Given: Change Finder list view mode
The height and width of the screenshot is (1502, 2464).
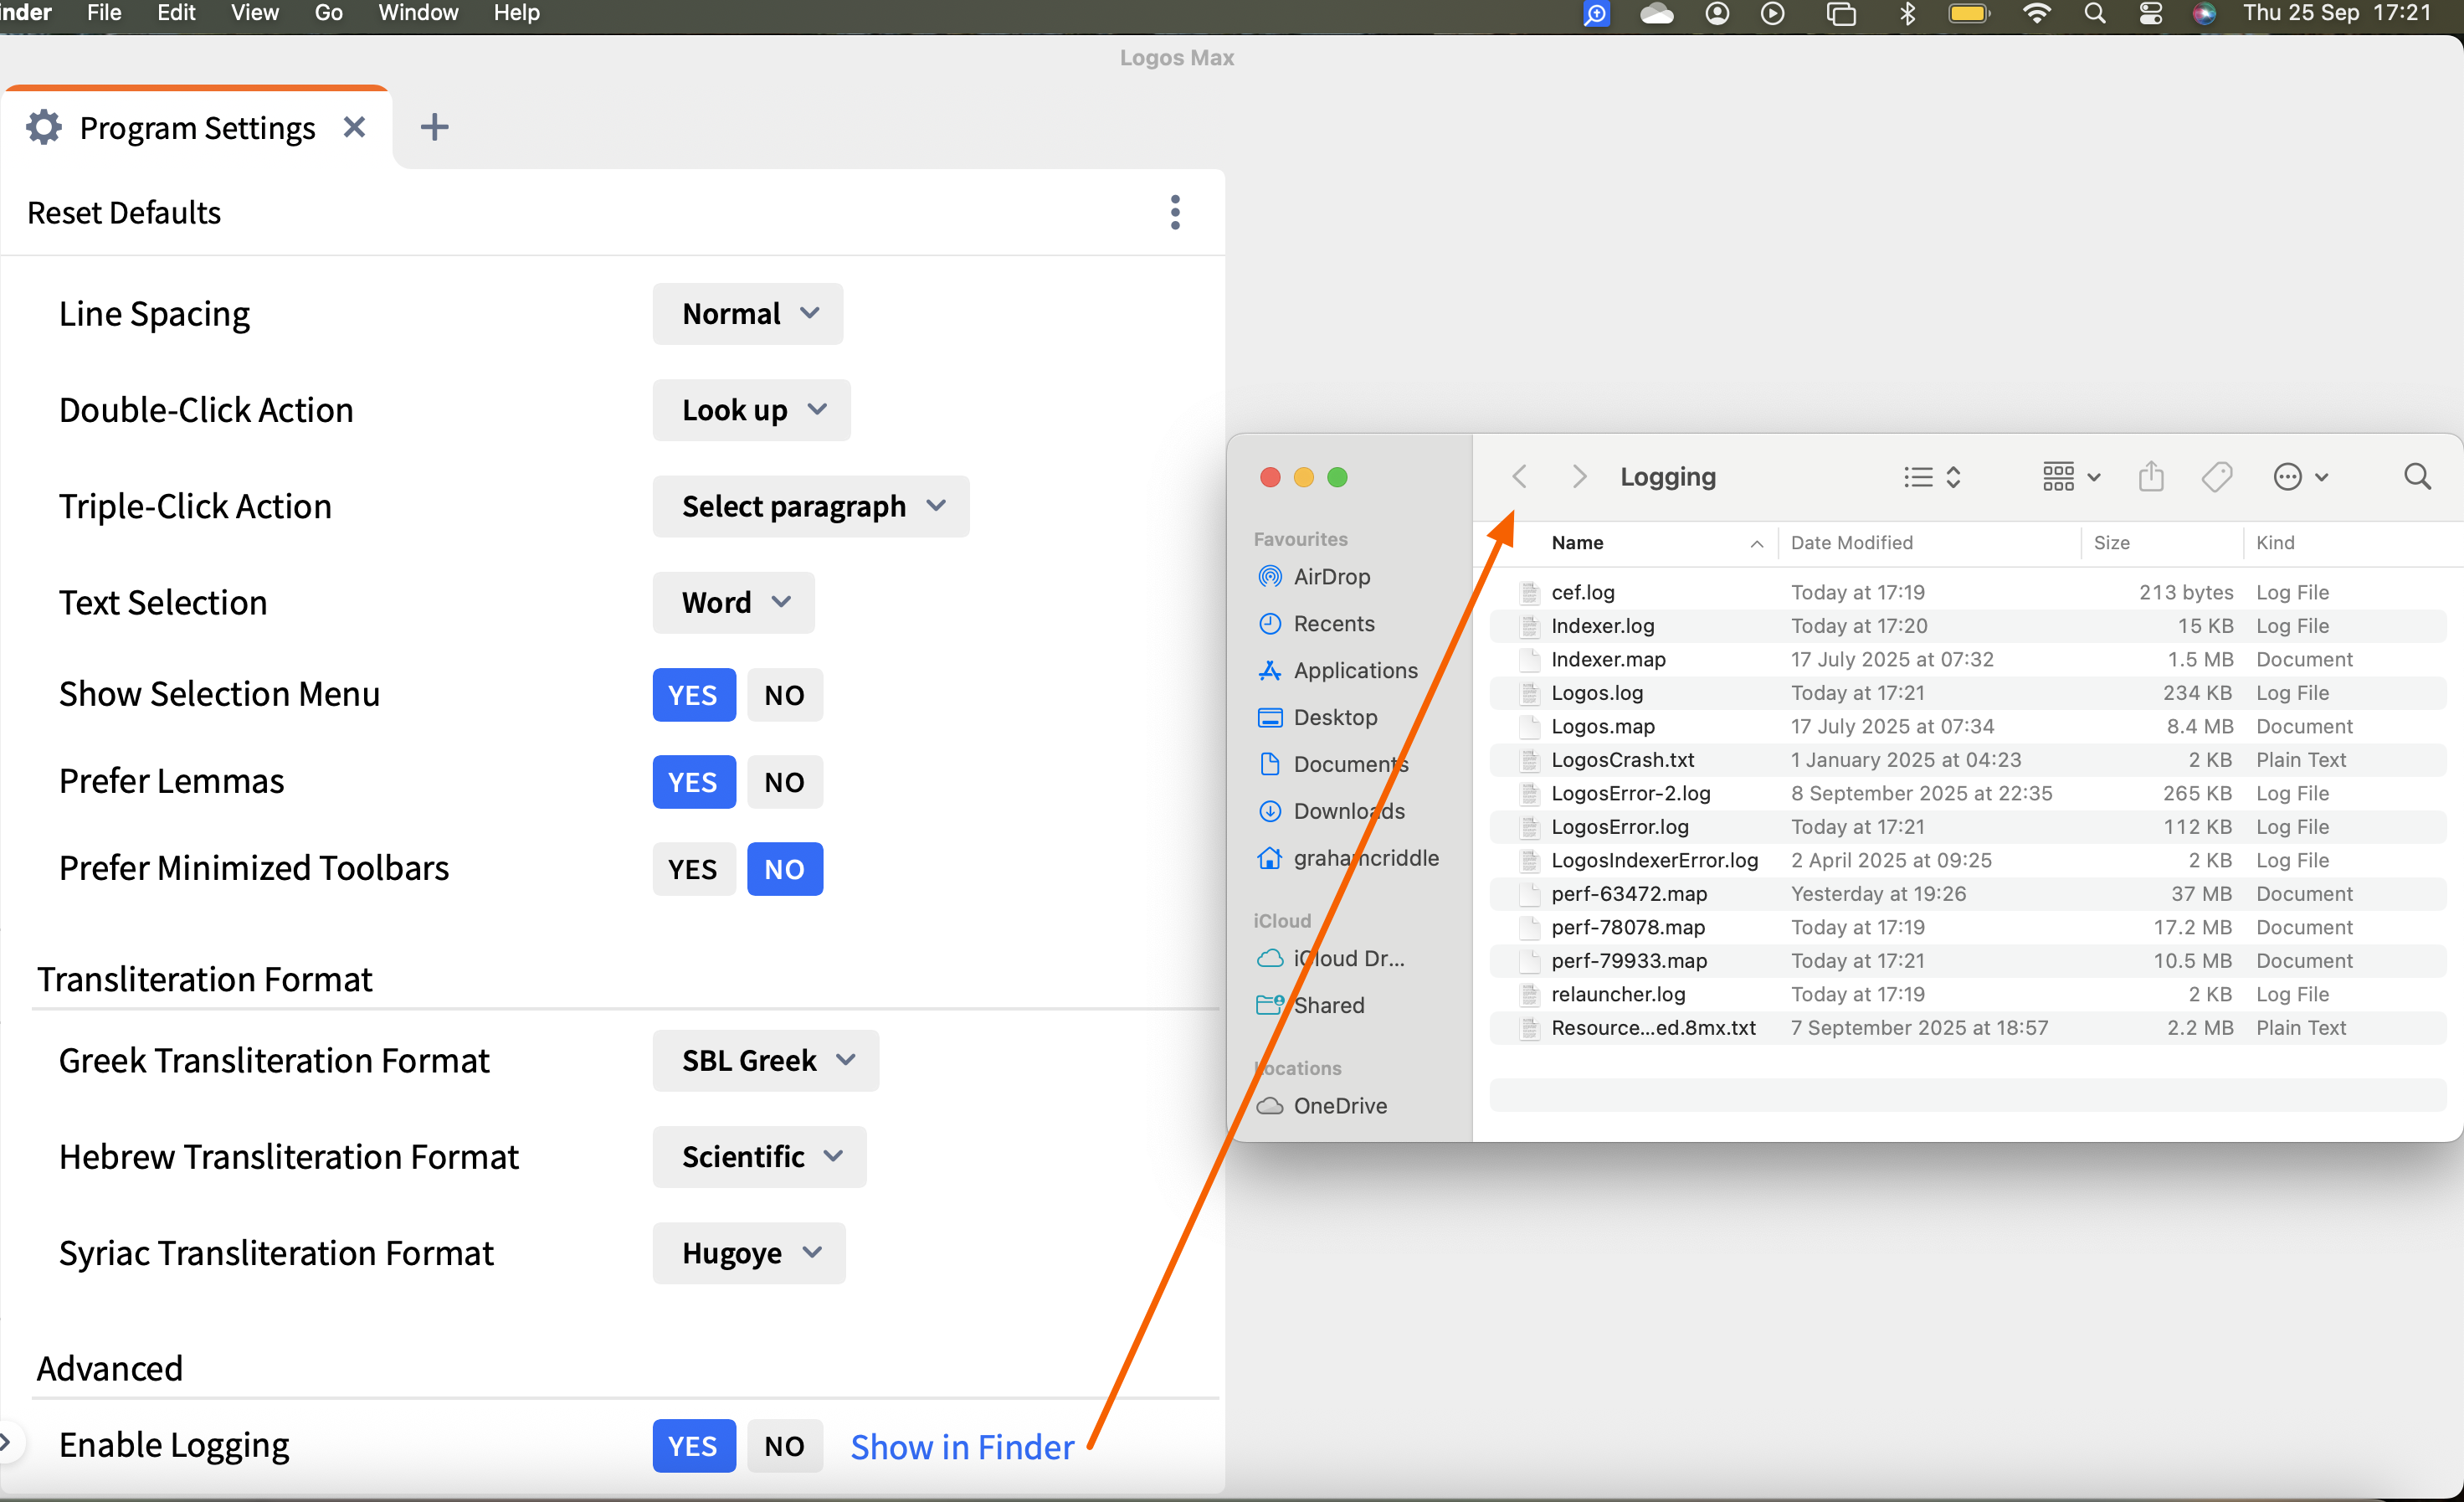Looking at the screenshot, I should click(x=1932, y=477).
